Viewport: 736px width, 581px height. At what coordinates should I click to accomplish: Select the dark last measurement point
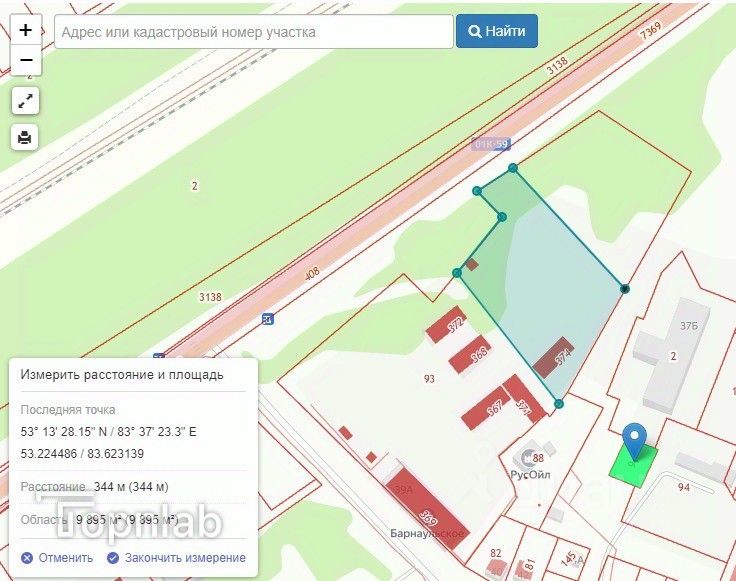tap(625, 289)
